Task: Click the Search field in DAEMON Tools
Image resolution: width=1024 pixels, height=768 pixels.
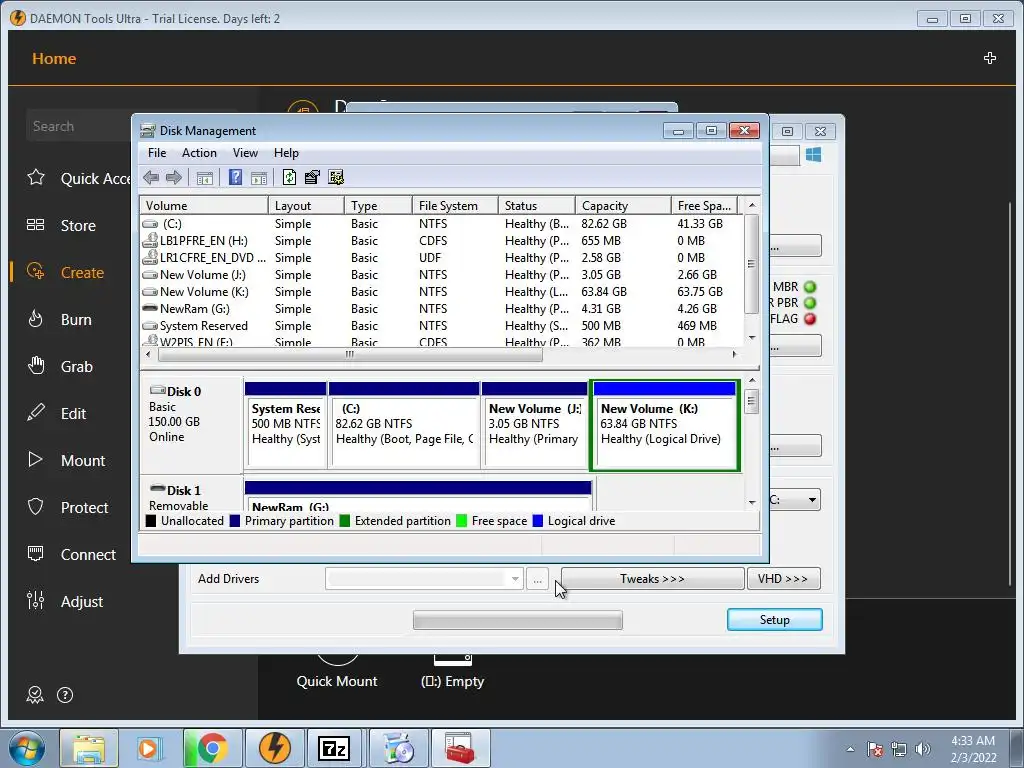Action: (78, 126)
